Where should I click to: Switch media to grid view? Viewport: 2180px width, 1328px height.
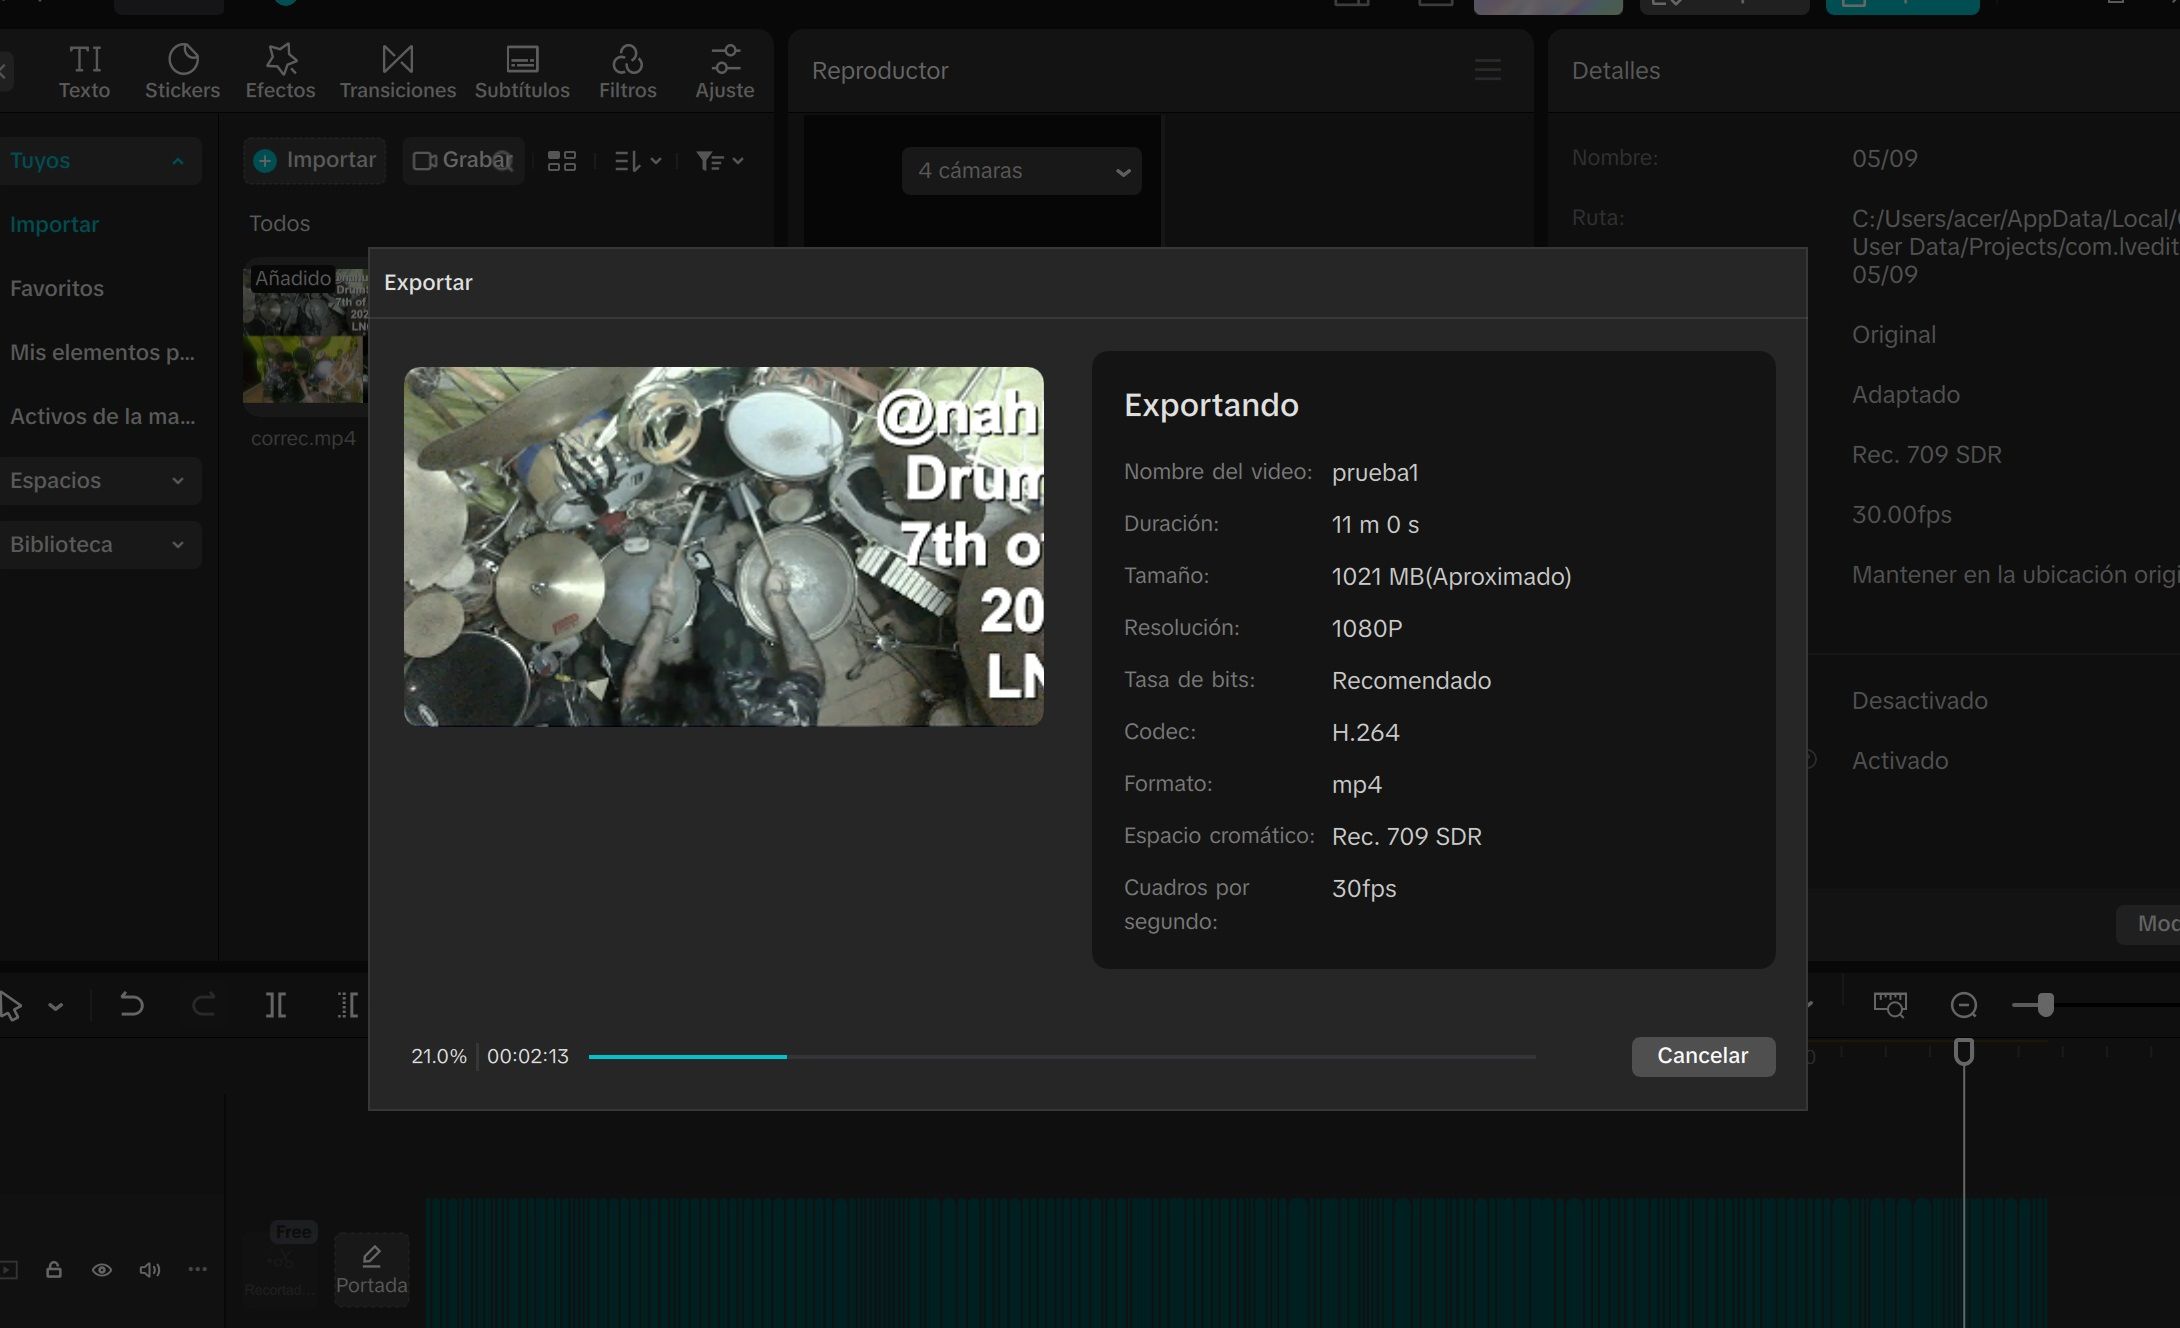tap(562, 161)
